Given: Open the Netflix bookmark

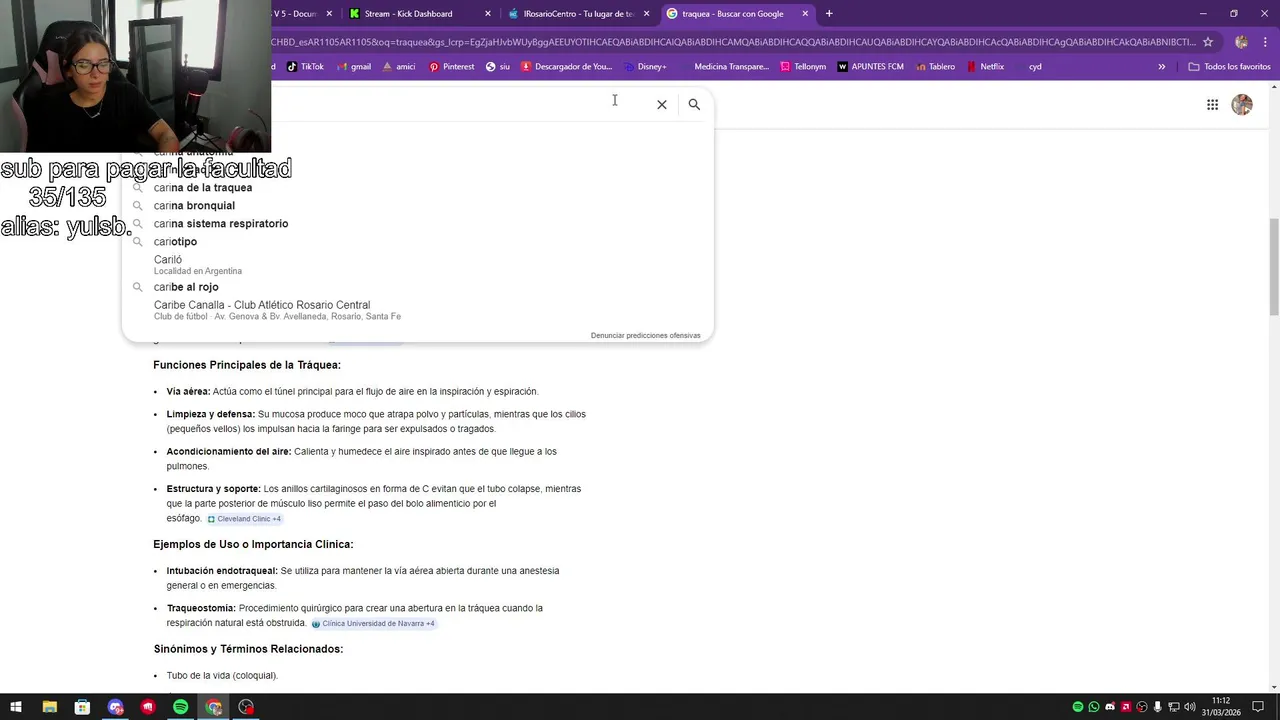Looking at the screenshot, I should (x=984, y=67).
